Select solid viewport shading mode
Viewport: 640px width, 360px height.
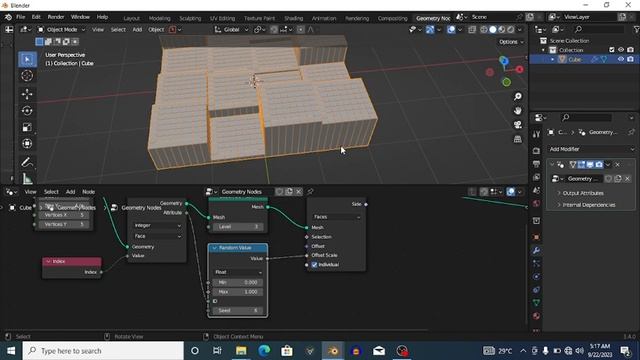point(493,29)
